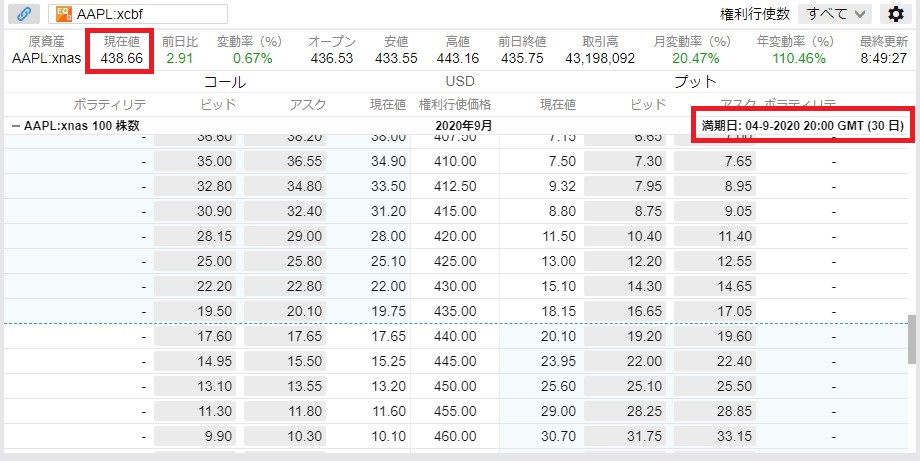The image size is (920, 461).
Task: Click the コール section header
Action: click(x=225, y=82)
